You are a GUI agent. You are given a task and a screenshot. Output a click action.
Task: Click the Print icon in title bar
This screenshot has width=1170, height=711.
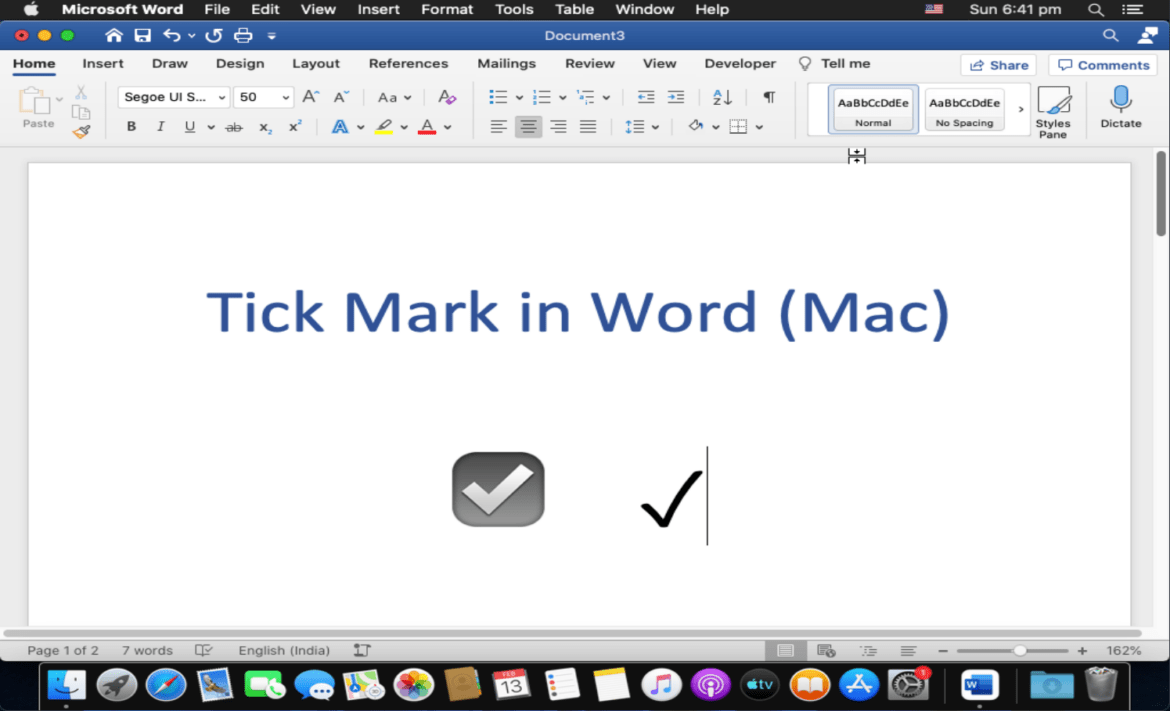[242, 36]
